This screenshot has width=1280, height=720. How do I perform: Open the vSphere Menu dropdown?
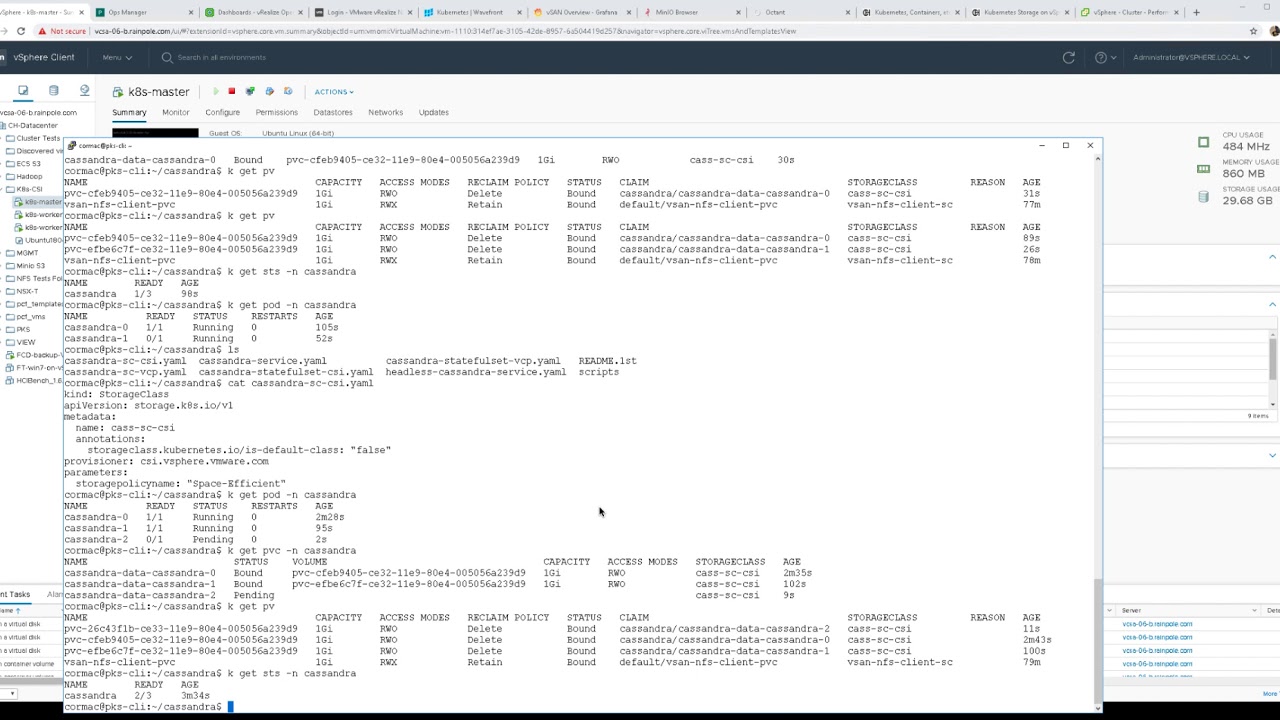(115, 57)
